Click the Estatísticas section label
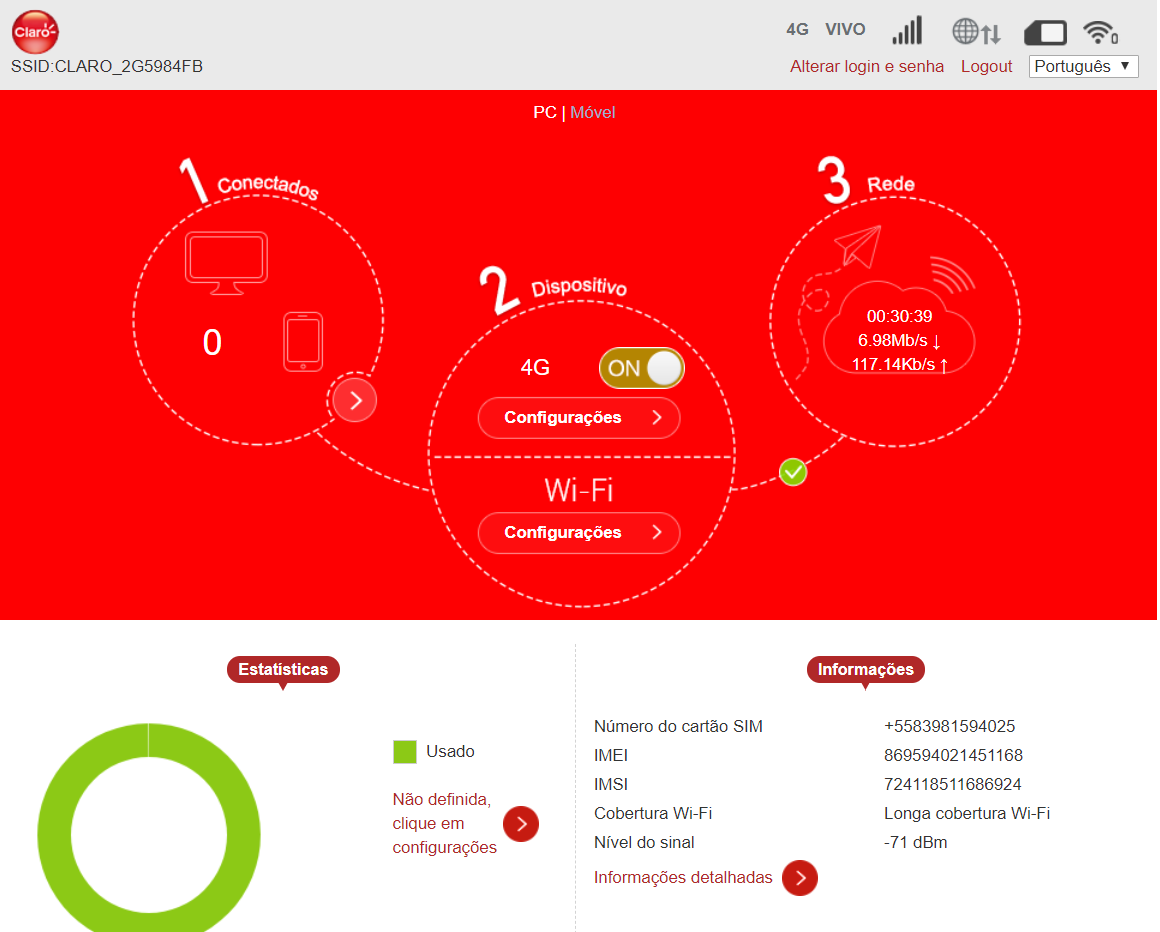1160x932 pixels. 283,669
